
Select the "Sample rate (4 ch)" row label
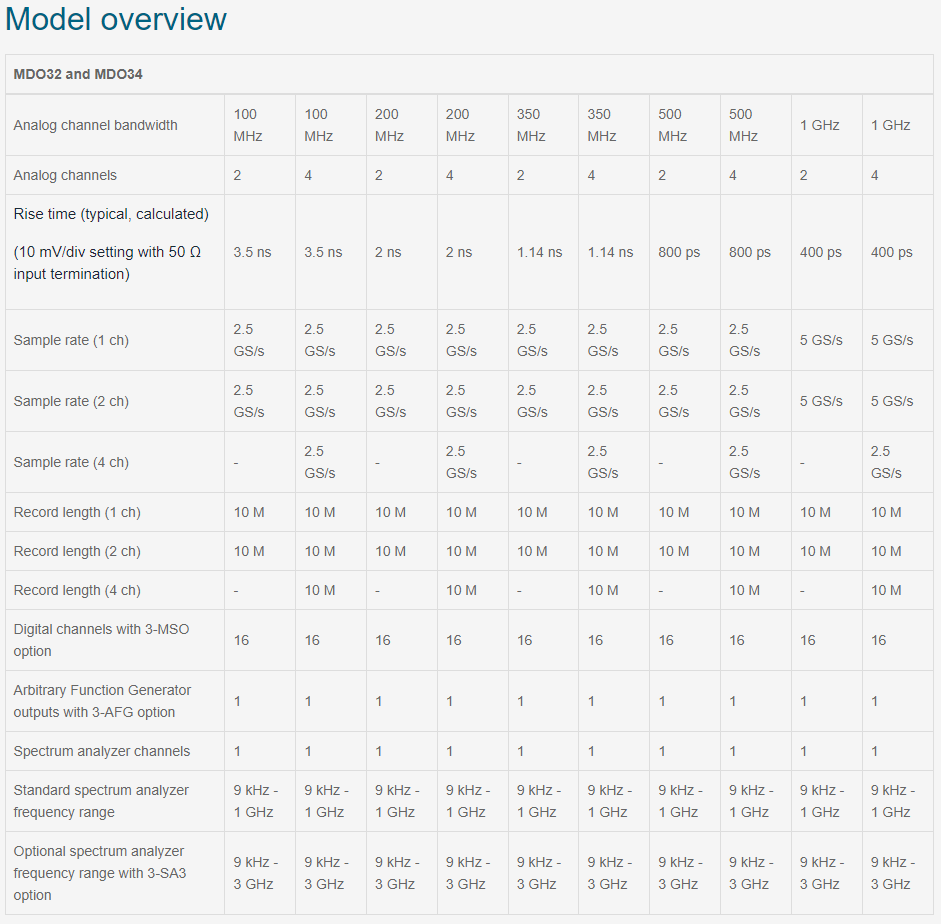tap(71, 463)
